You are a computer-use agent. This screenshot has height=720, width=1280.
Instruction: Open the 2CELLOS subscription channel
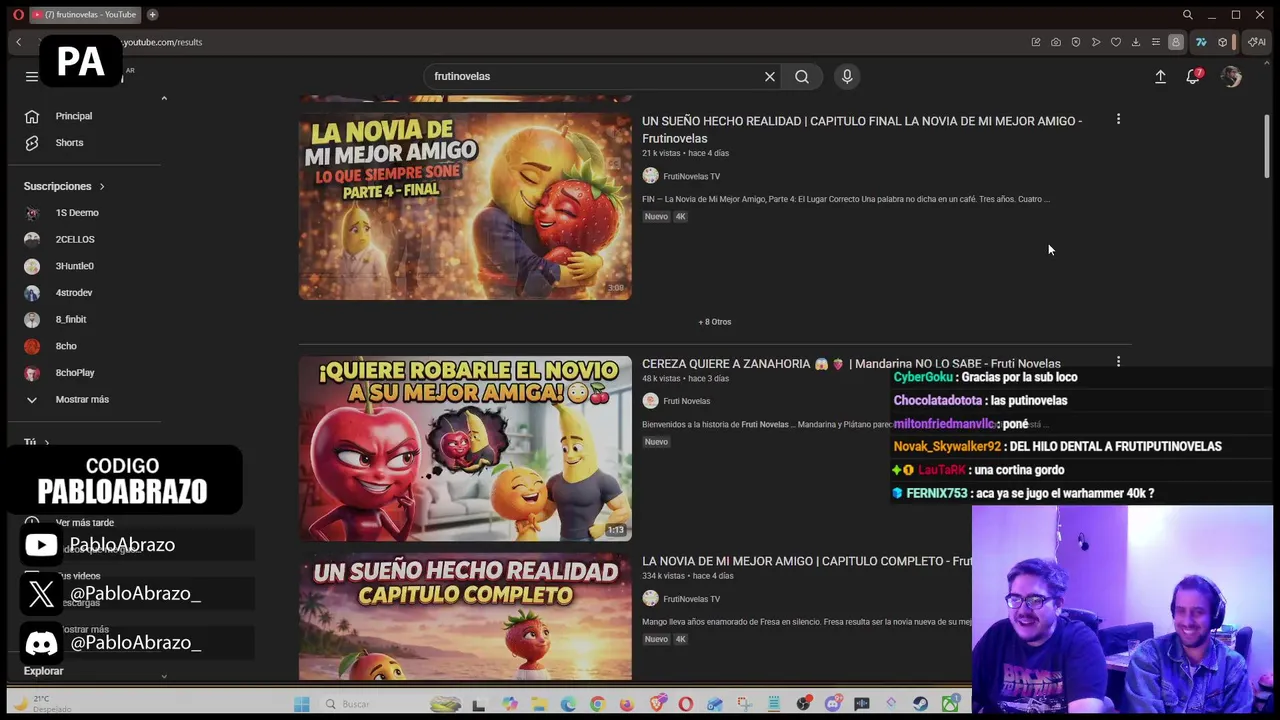75,239
